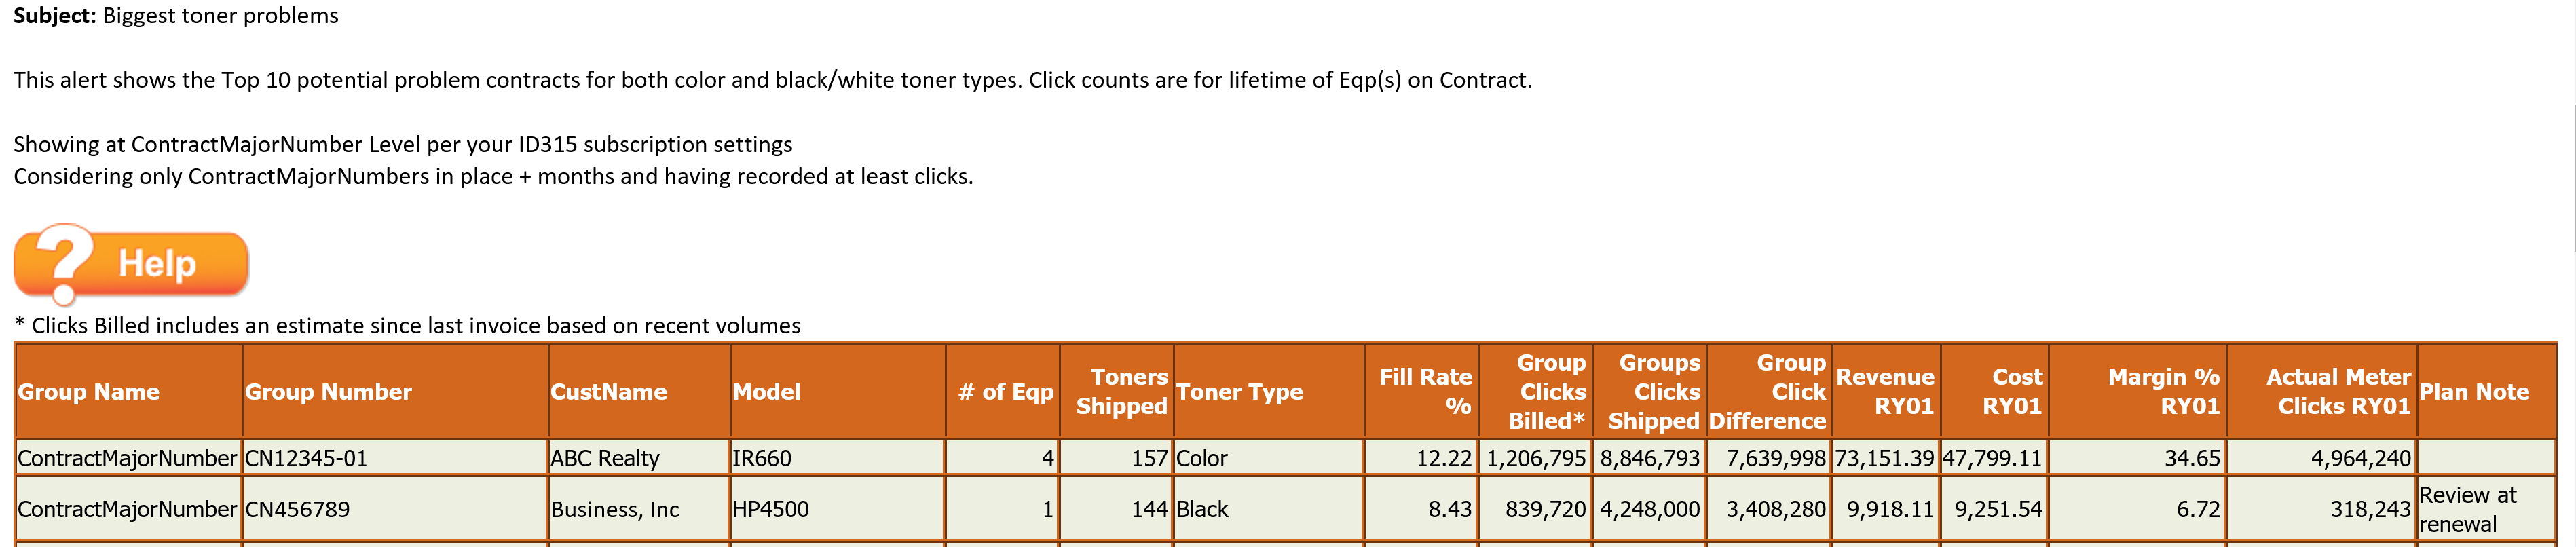Select the ABC Realty customer cell

tap(605, 458)
